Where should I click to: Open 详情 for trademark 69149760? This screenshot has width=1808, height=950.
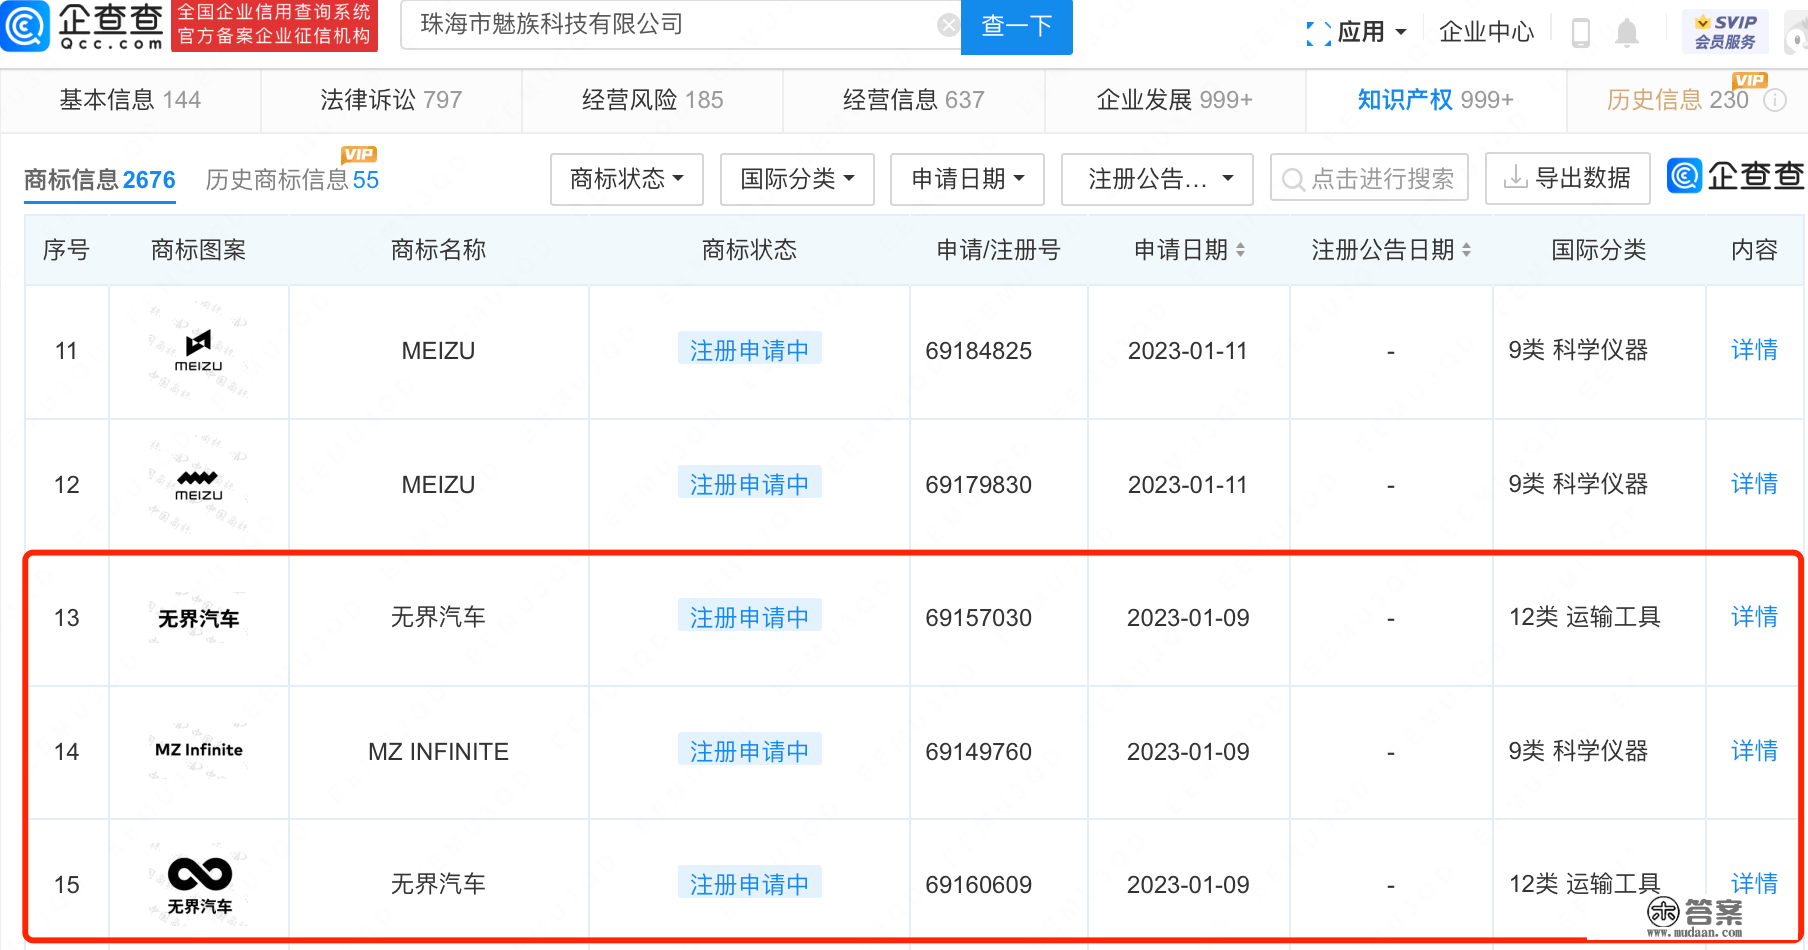coord(1754,751)
